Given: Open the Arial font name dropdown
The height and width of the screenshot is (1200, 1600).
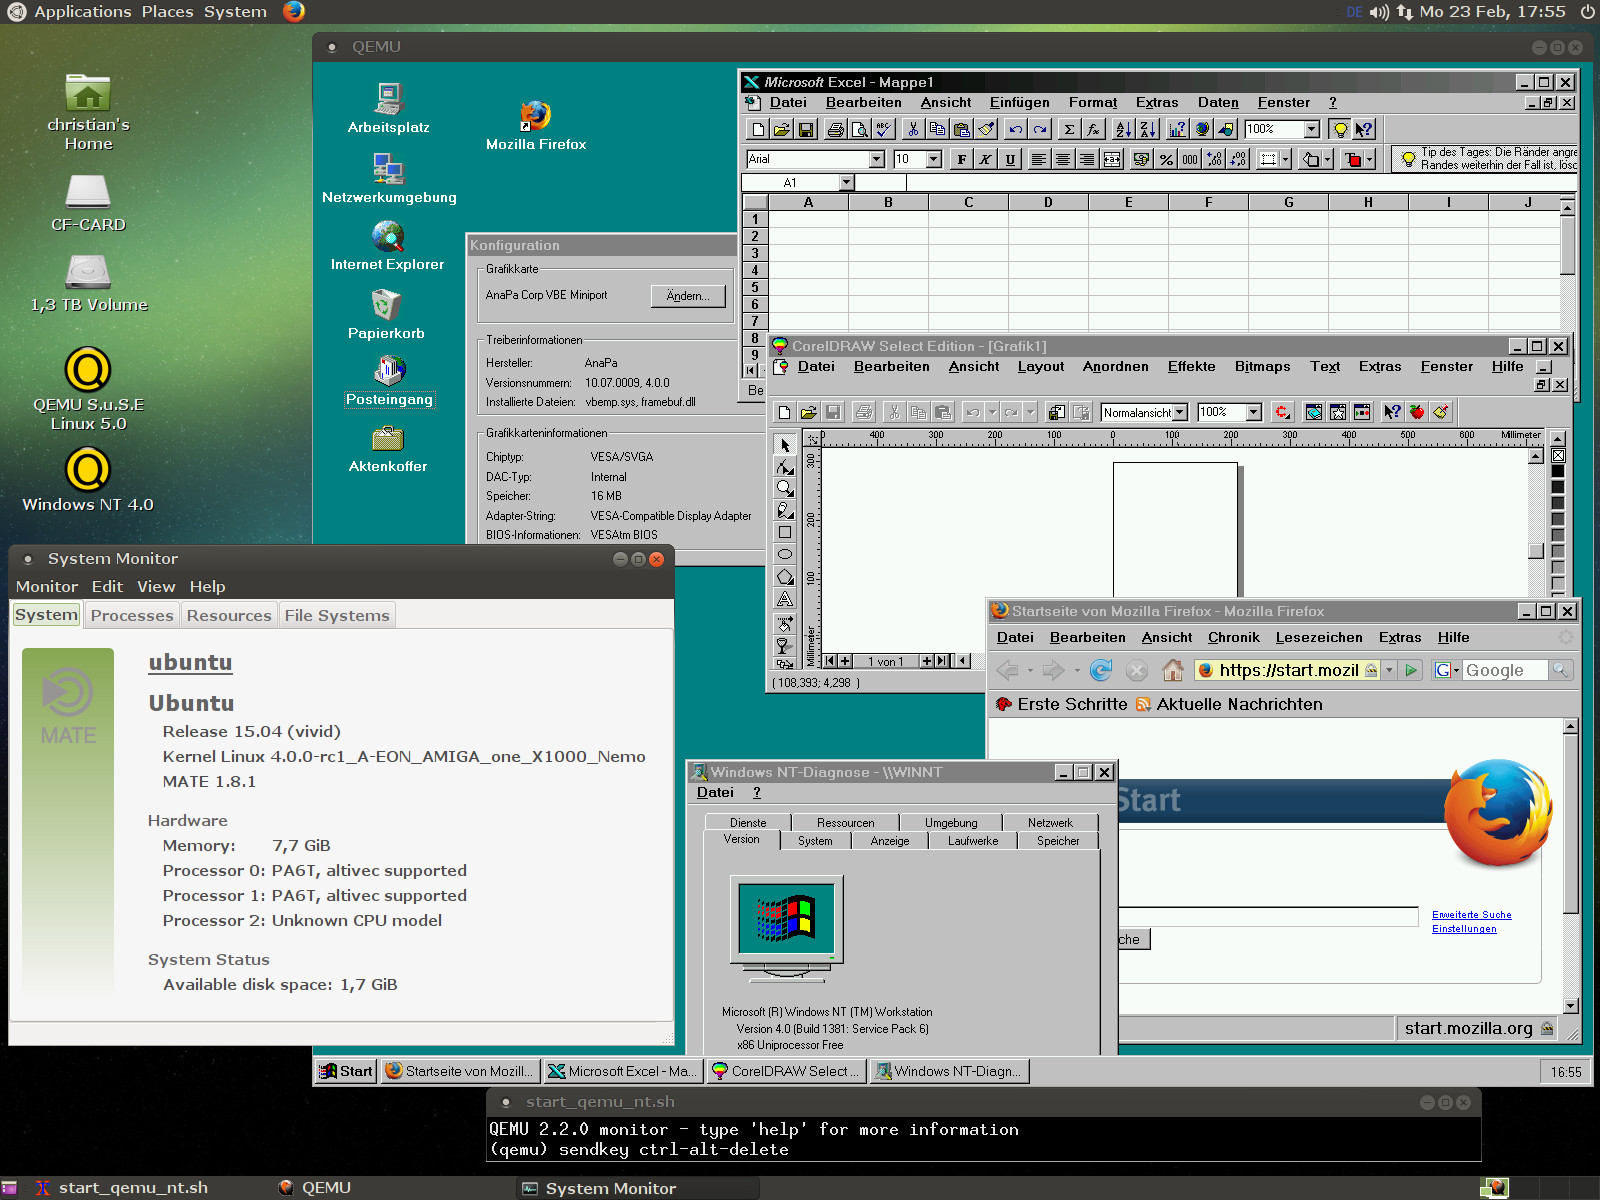Looking at the screenshot, I should 876,159.
